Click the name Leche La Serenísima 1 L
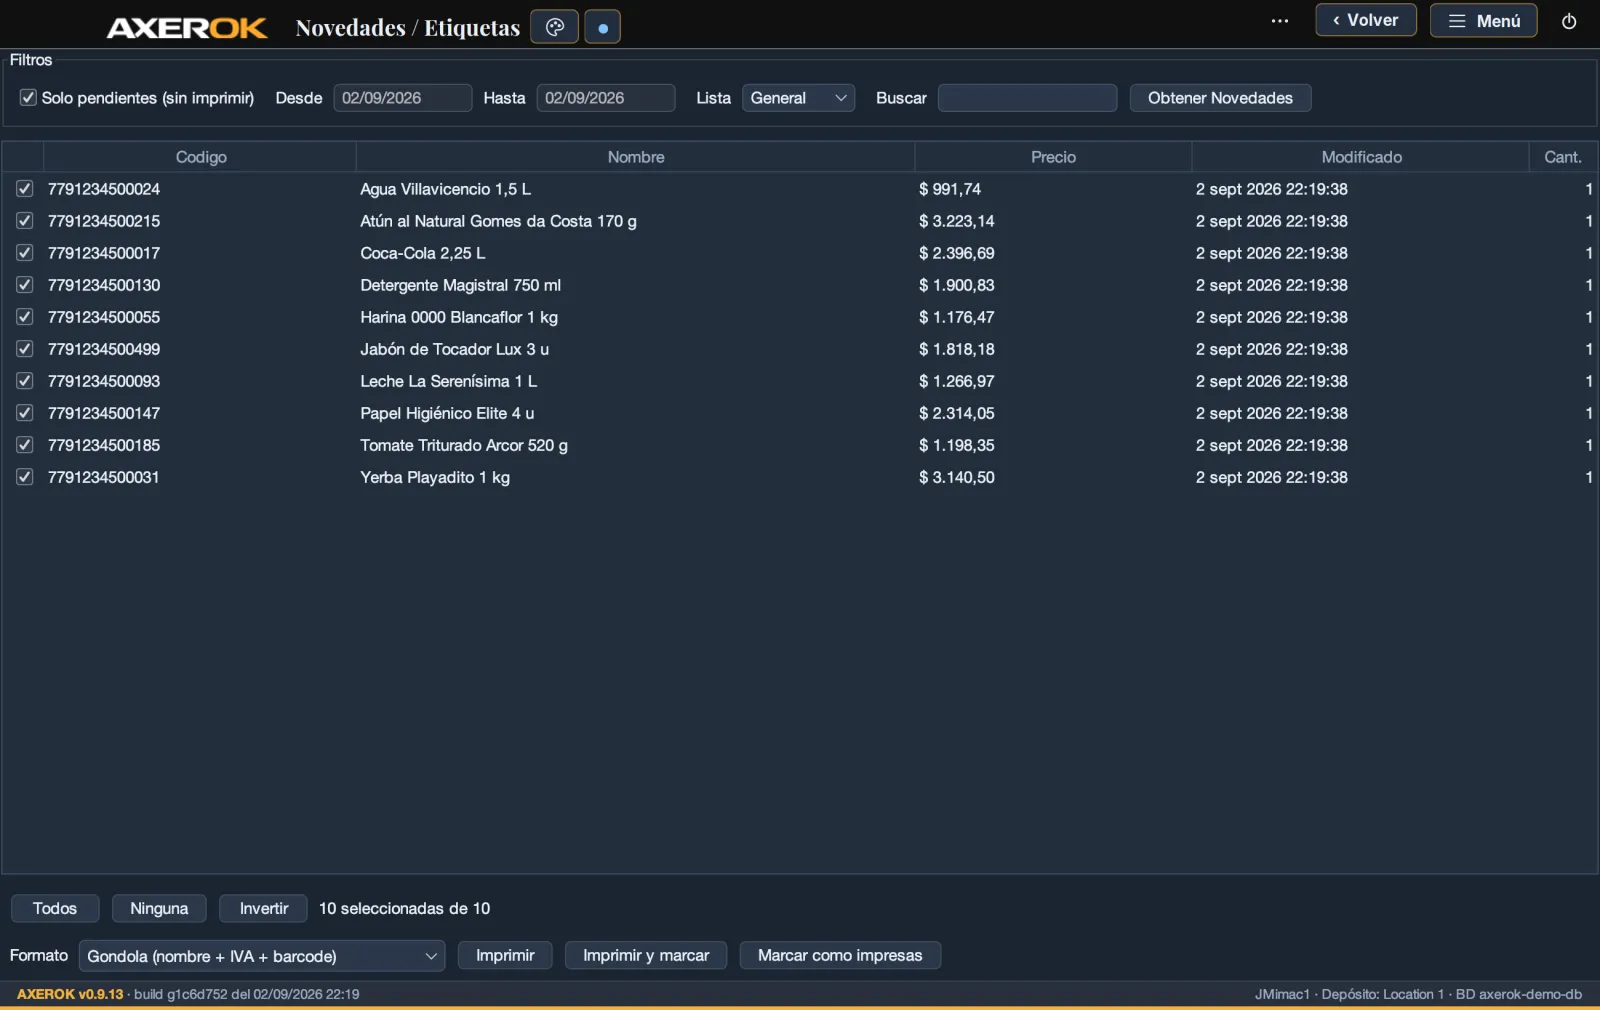 tap(448, 381)
